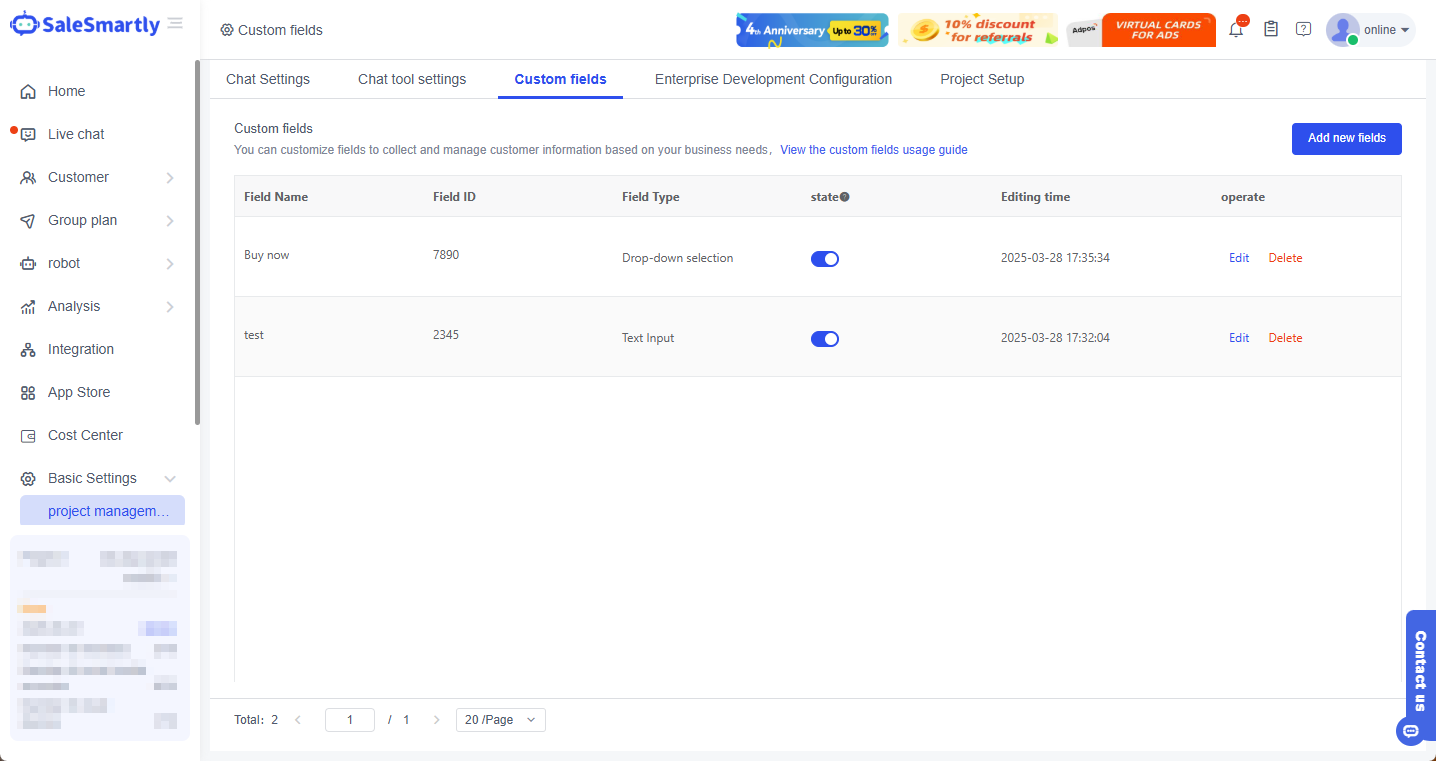Open the online status dropdown

(x=1386, y=30)
